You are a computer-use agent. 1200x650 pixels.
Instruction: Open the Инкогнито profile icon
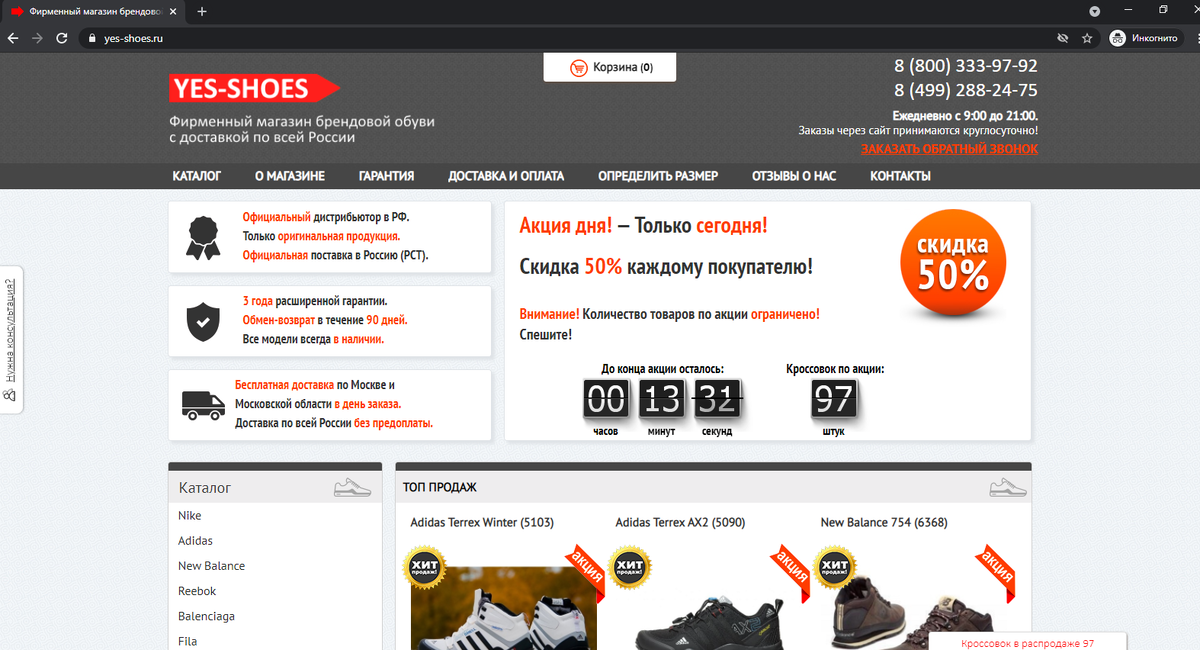click(1118, 38)
